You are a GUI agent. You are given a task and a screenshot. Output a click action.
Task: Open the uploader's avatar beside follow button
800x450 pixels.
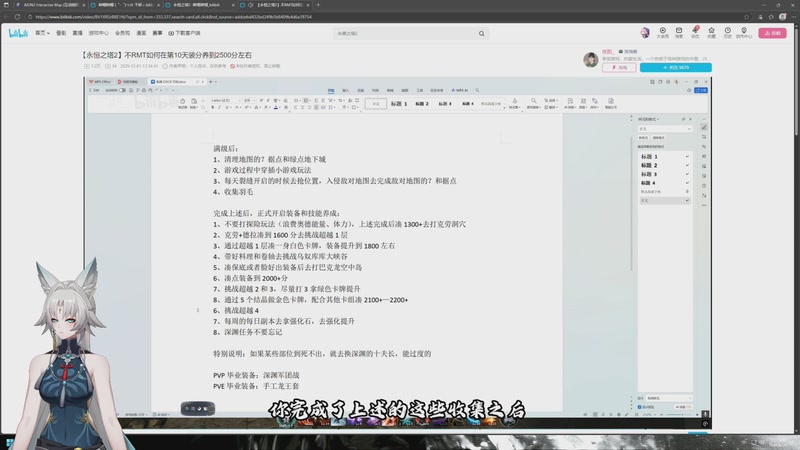coord(591,59)
